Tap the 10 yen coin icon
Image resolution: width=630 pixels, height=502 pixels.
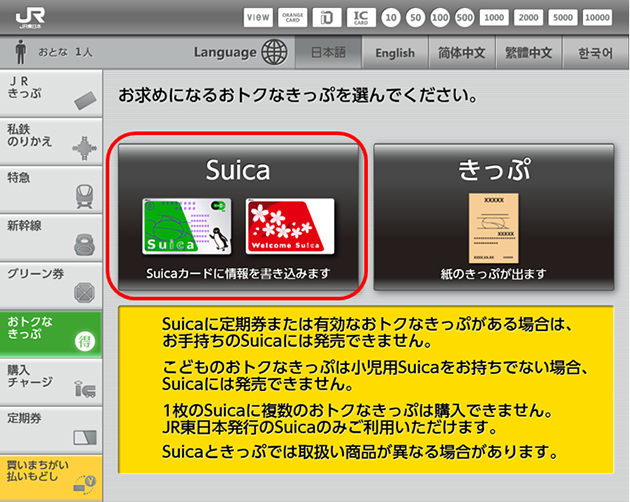click(391, 18)
